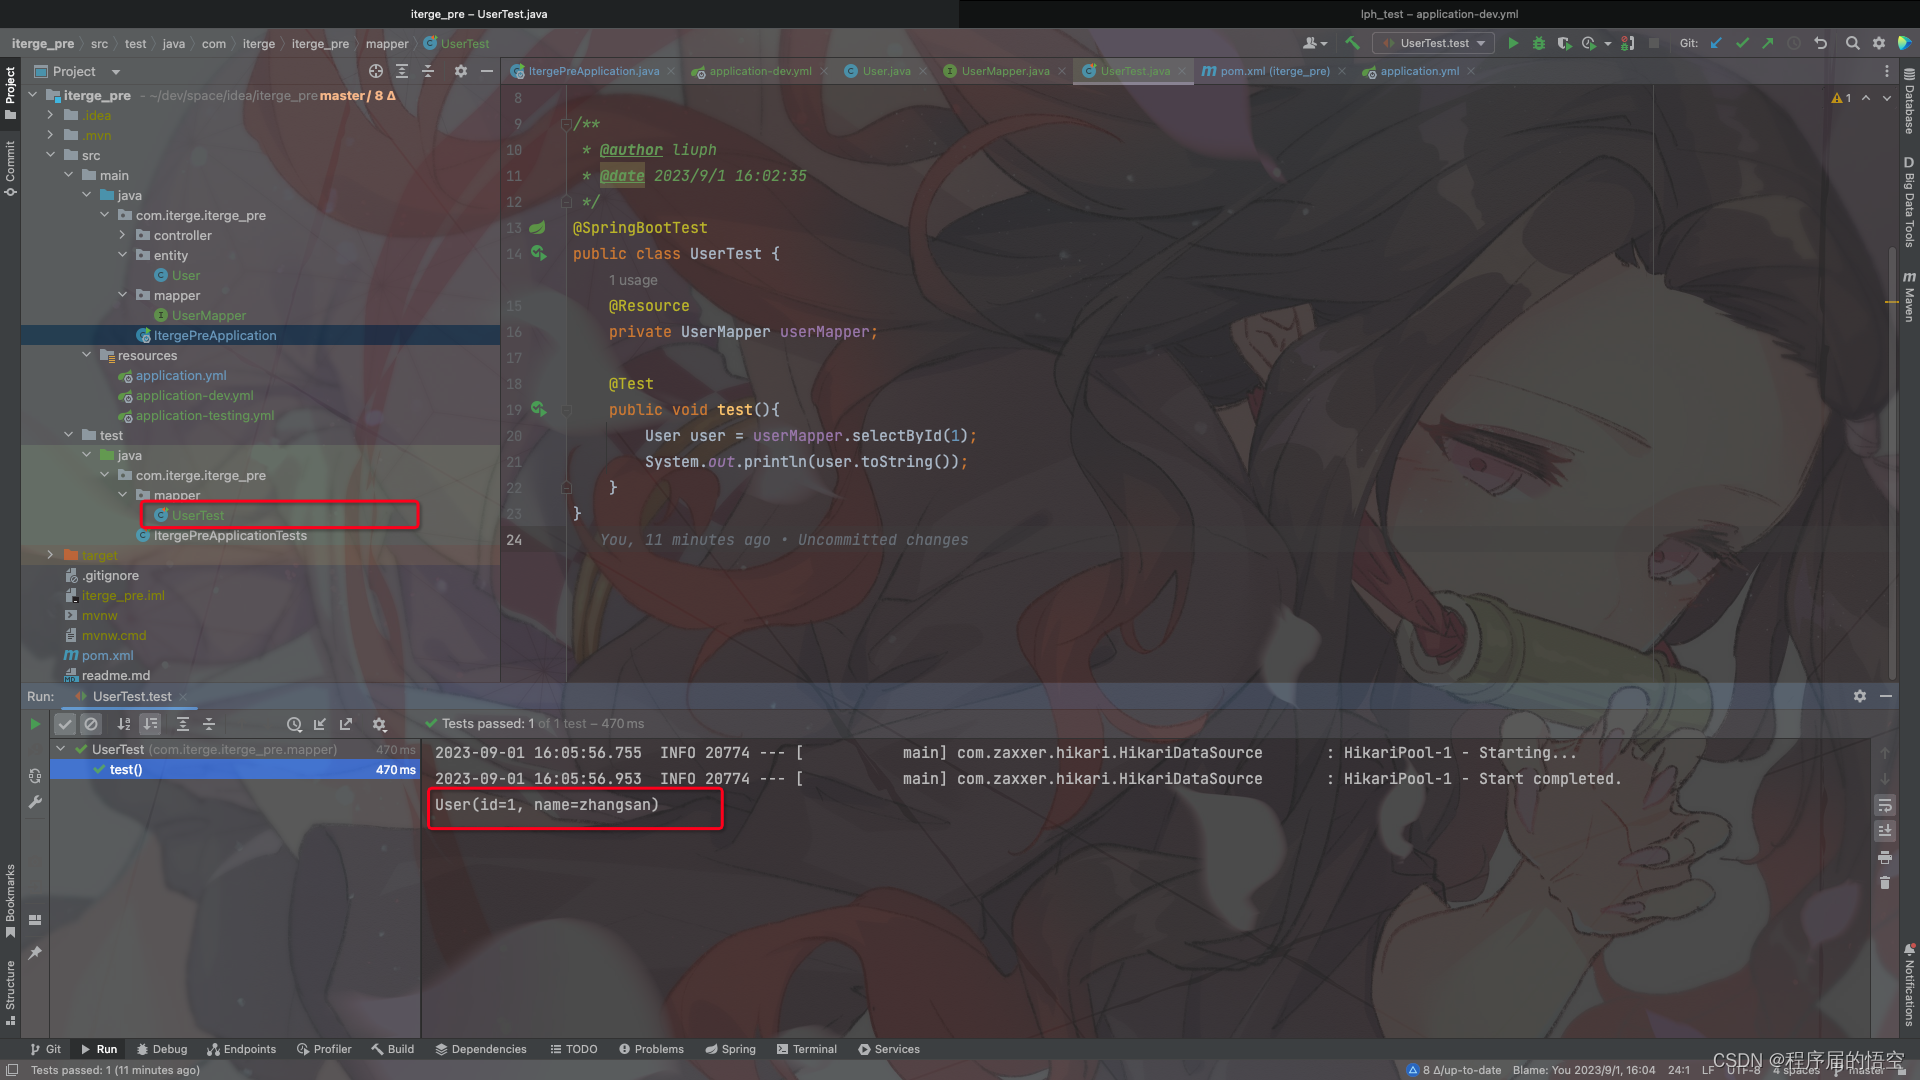1920x1080 pixels.
Task: Open Test History clock icon
Action: pyautogui.click(x=294, y=724)
